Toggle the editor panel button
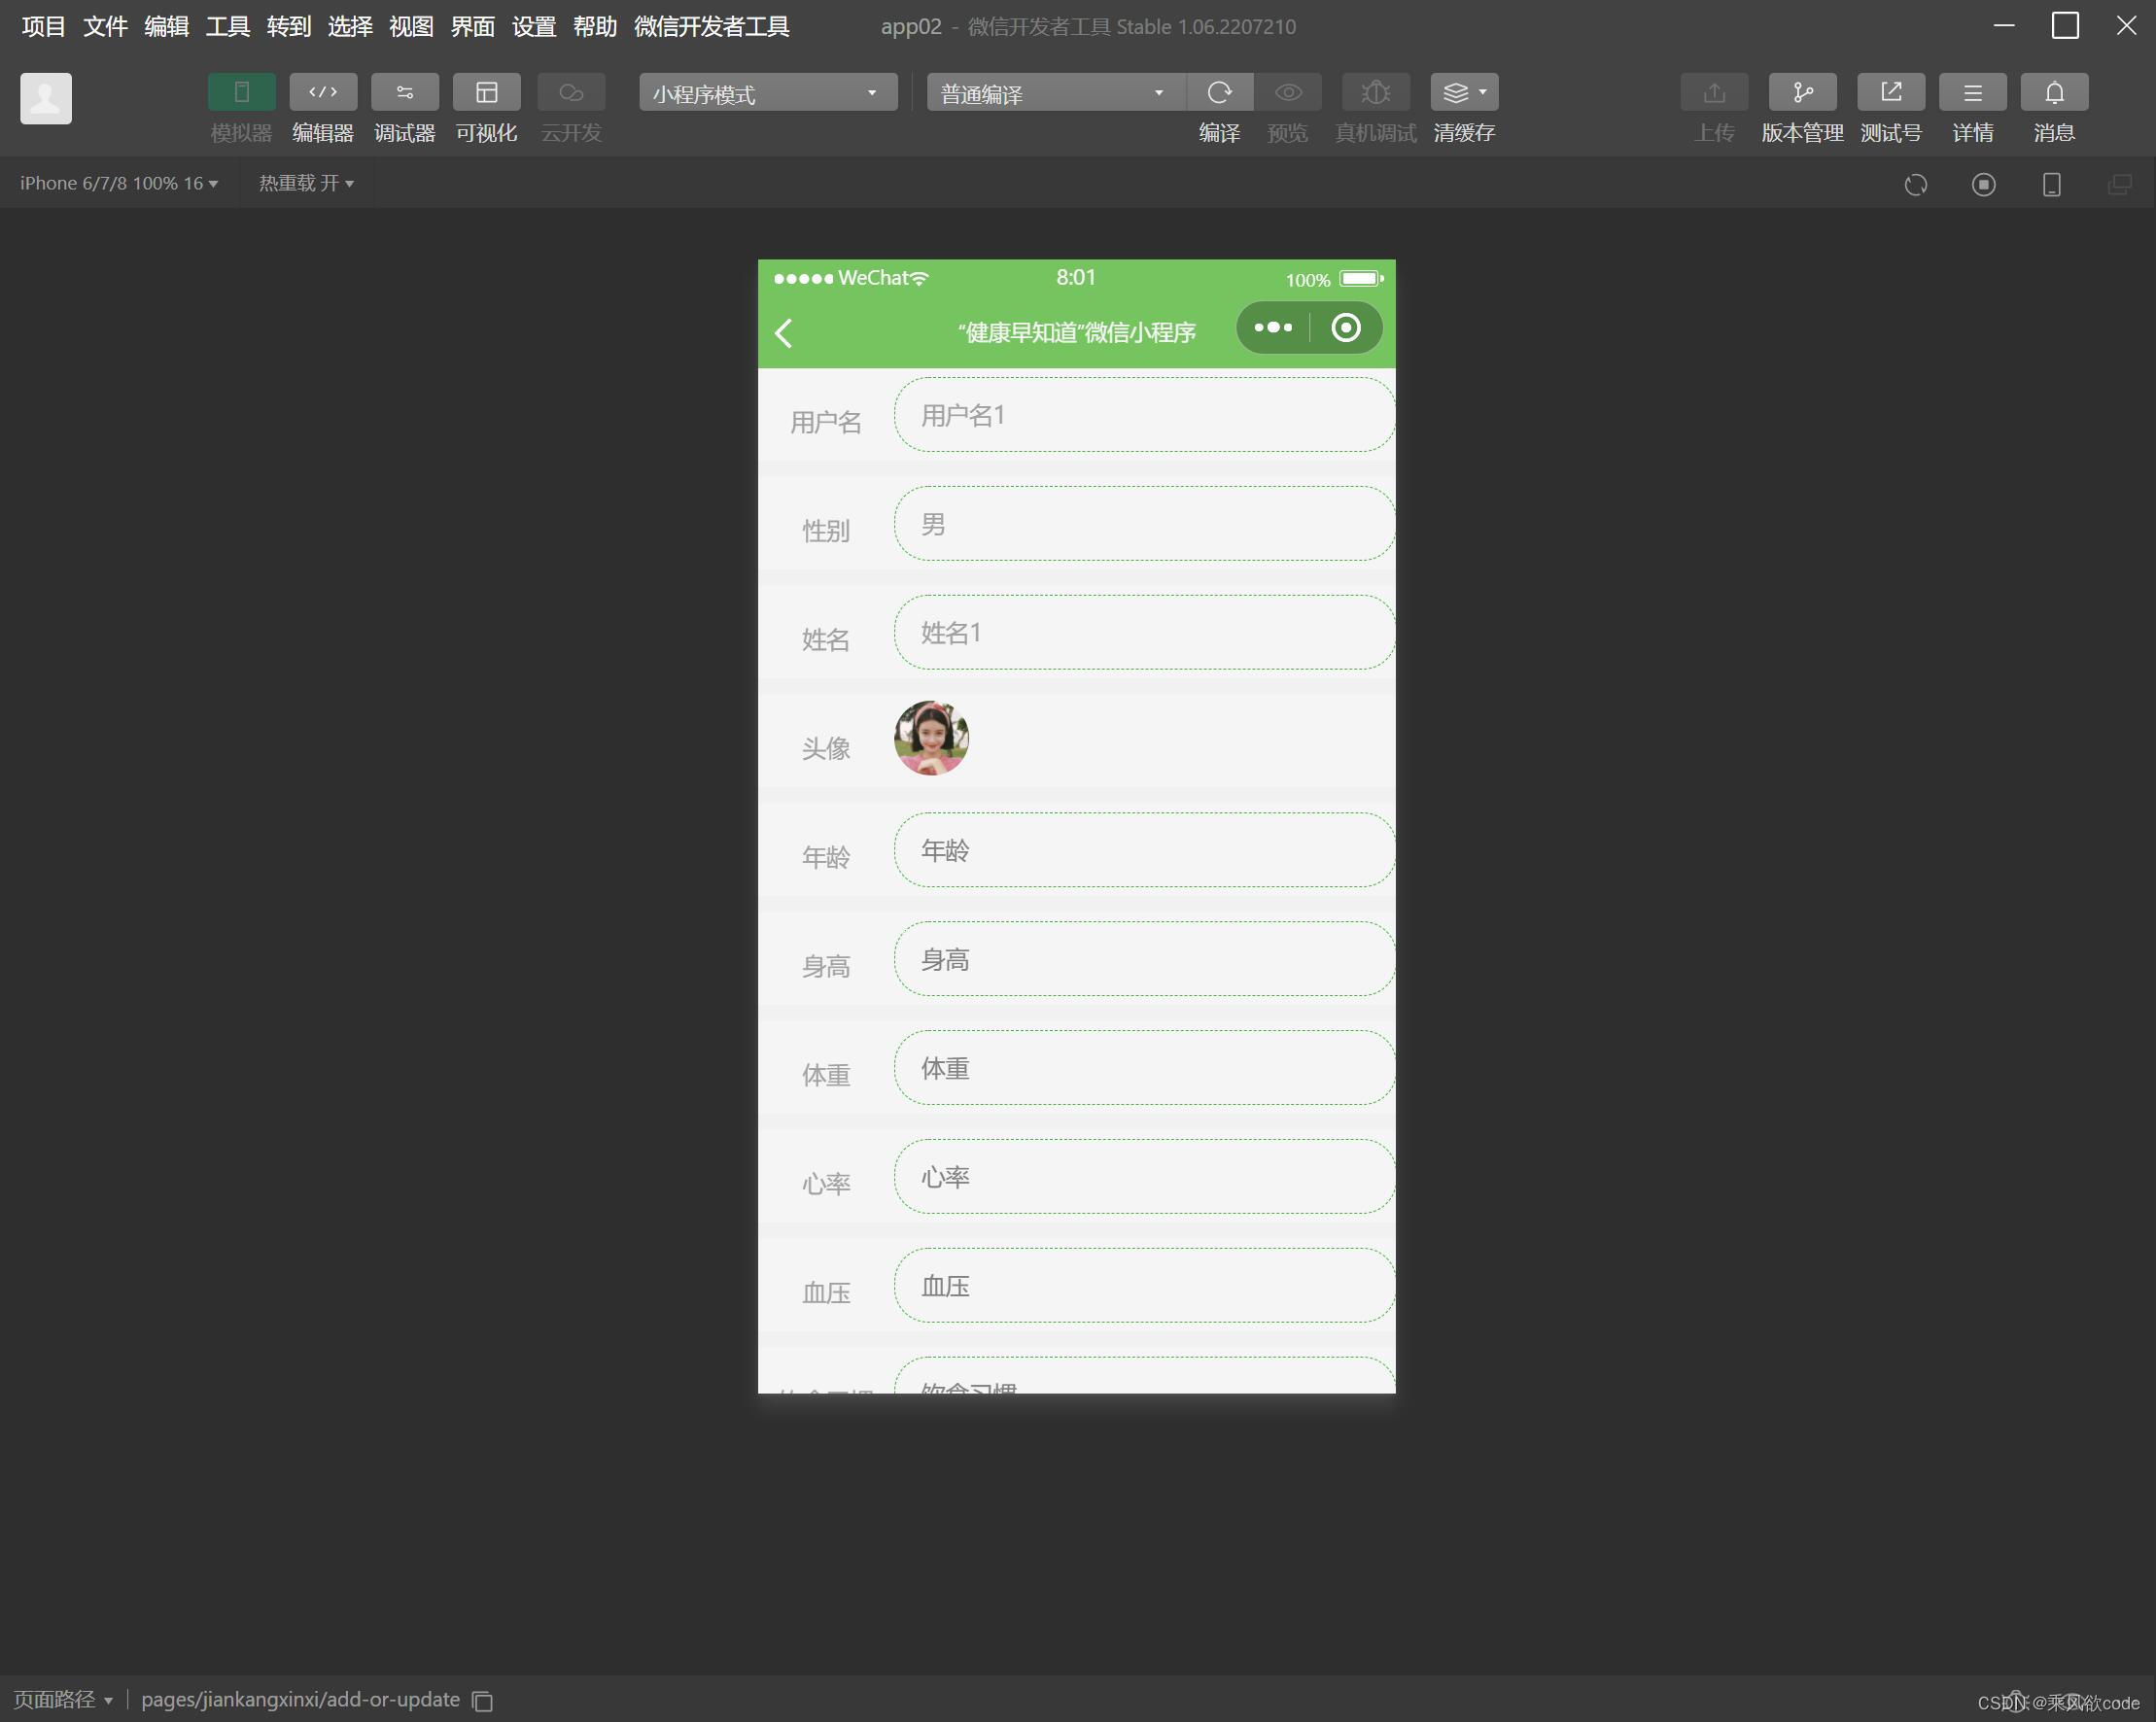The width and height of the screenshot is (2156, 1722). coord(323,93)
